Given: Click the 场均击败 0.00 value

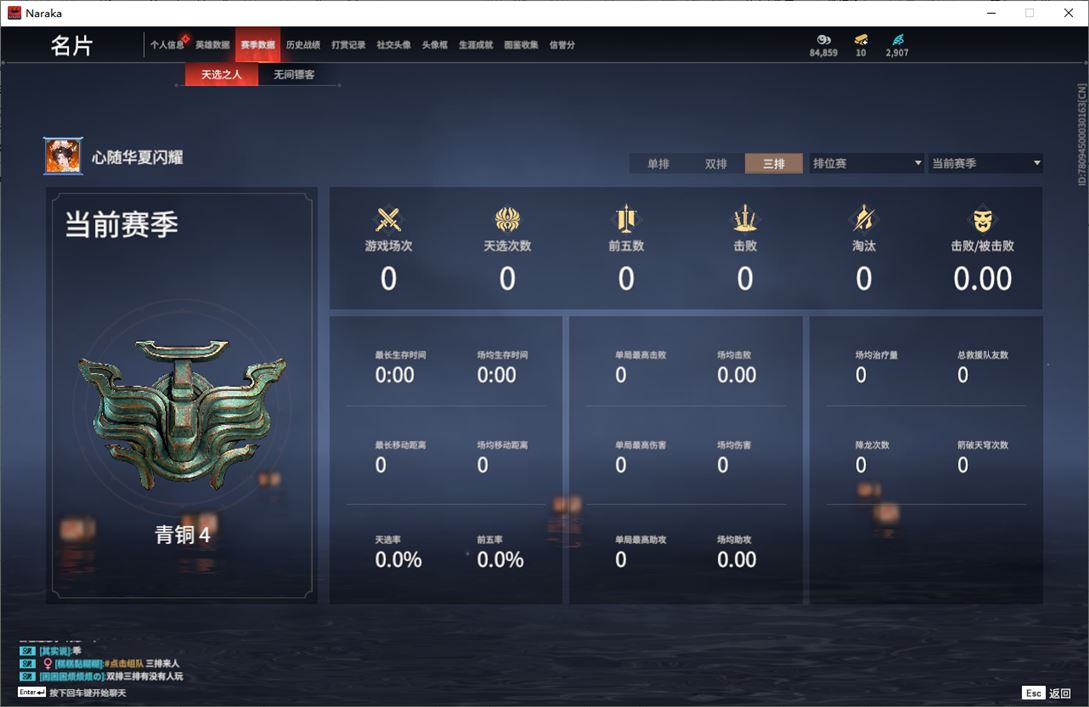Looking at the screenshot, I should [x=736, y=375].
